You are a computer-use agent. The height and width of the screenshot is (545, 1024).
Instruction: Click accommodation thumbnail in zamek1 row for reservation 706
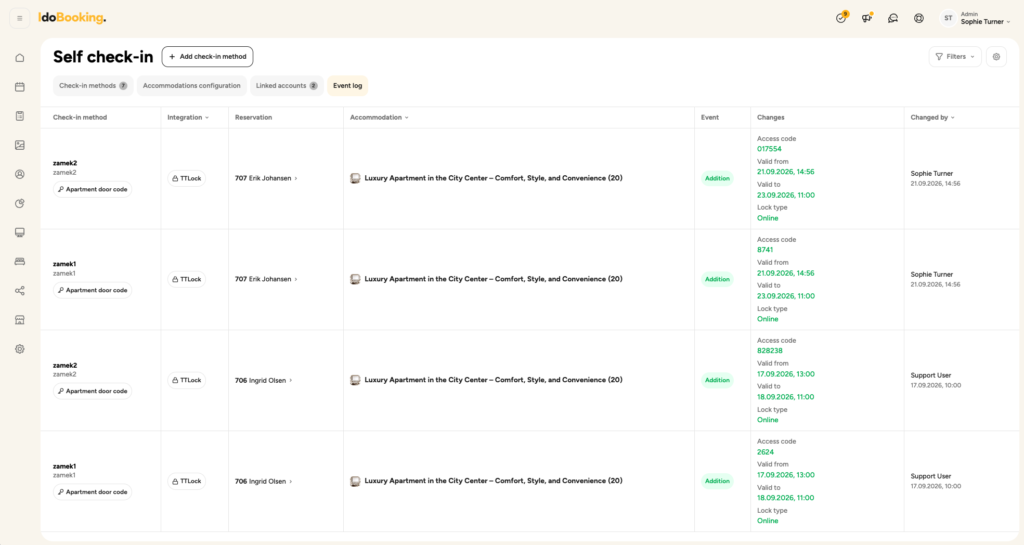pos(355,481)
